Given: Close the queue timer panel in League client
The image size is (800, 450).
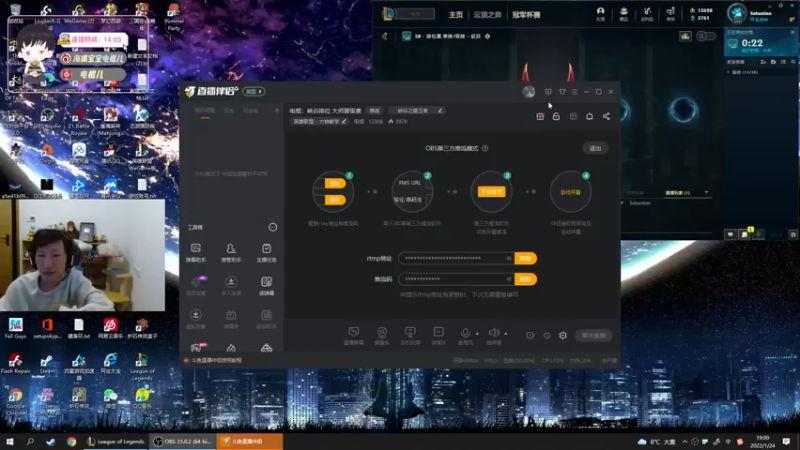Looking at the screenshot, I should [792, 32].
